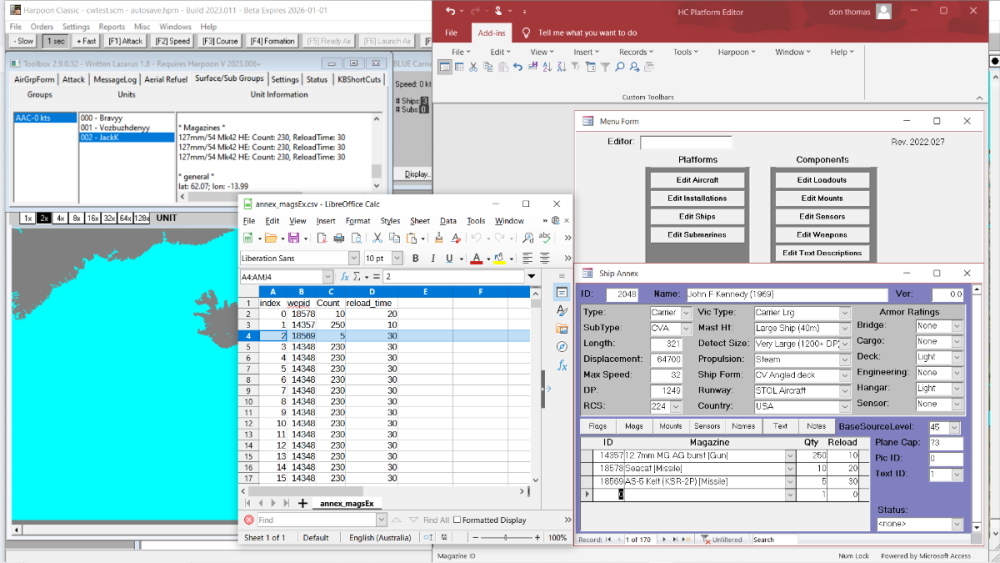Select 1x zoom toggle in Harpoon map
The image size is (1000, 563).
pyautogui.click(x=27, y=218)
